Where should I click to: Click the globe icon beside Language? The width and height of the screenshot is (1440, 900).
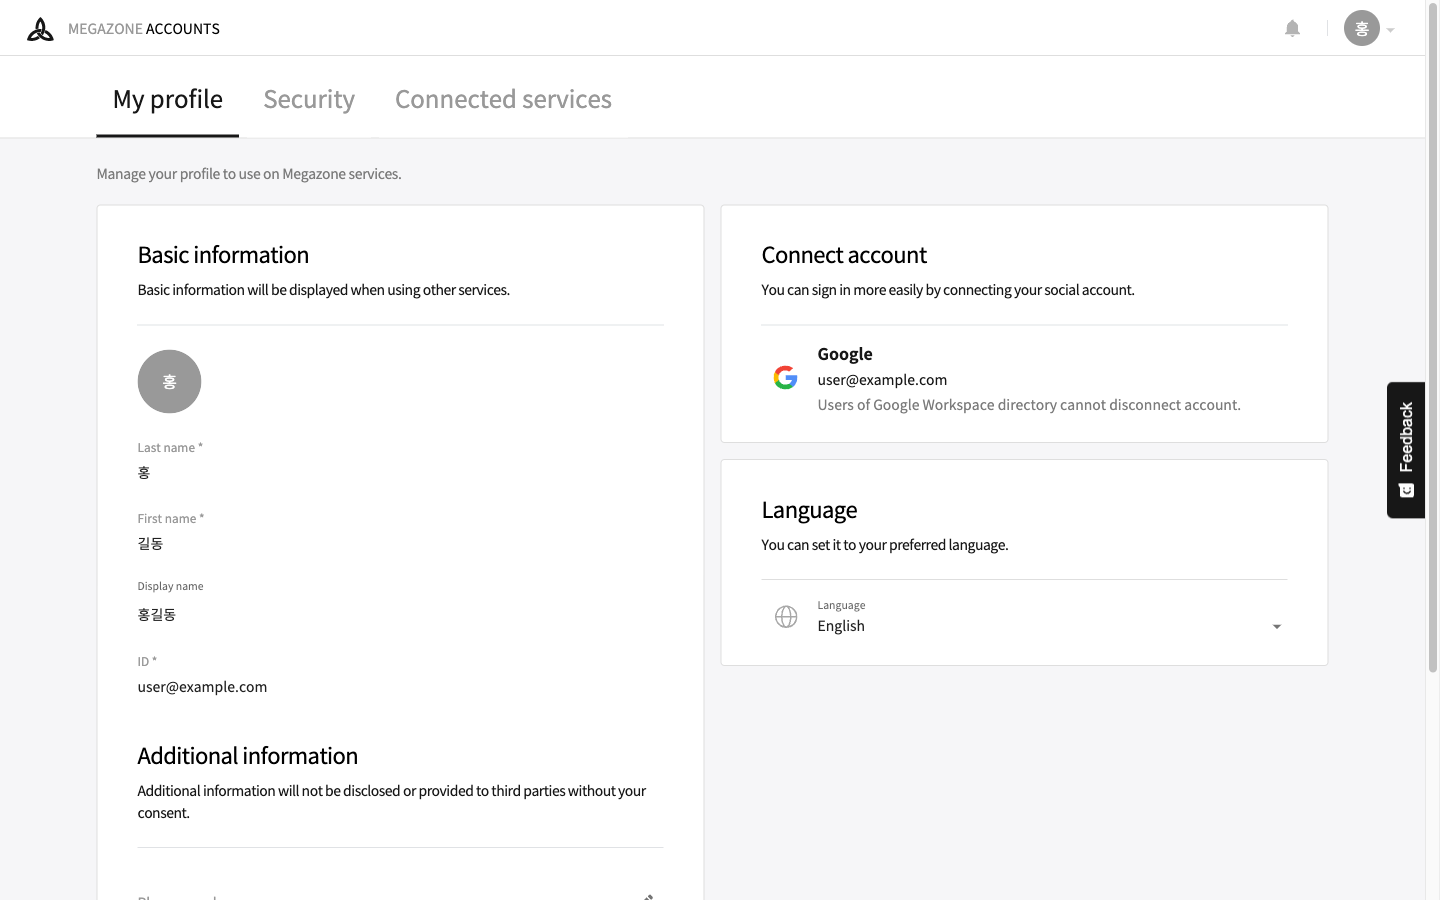tap(786, 617)
